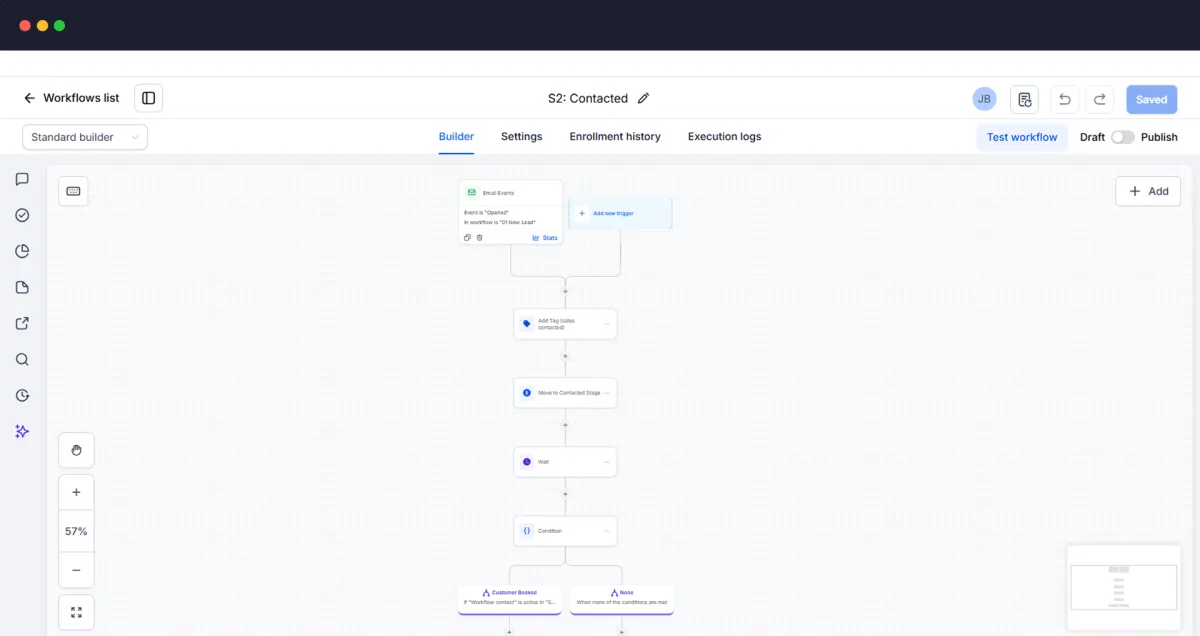
Task: Fit workflow to screen icon
Action: tap(76, 612)
